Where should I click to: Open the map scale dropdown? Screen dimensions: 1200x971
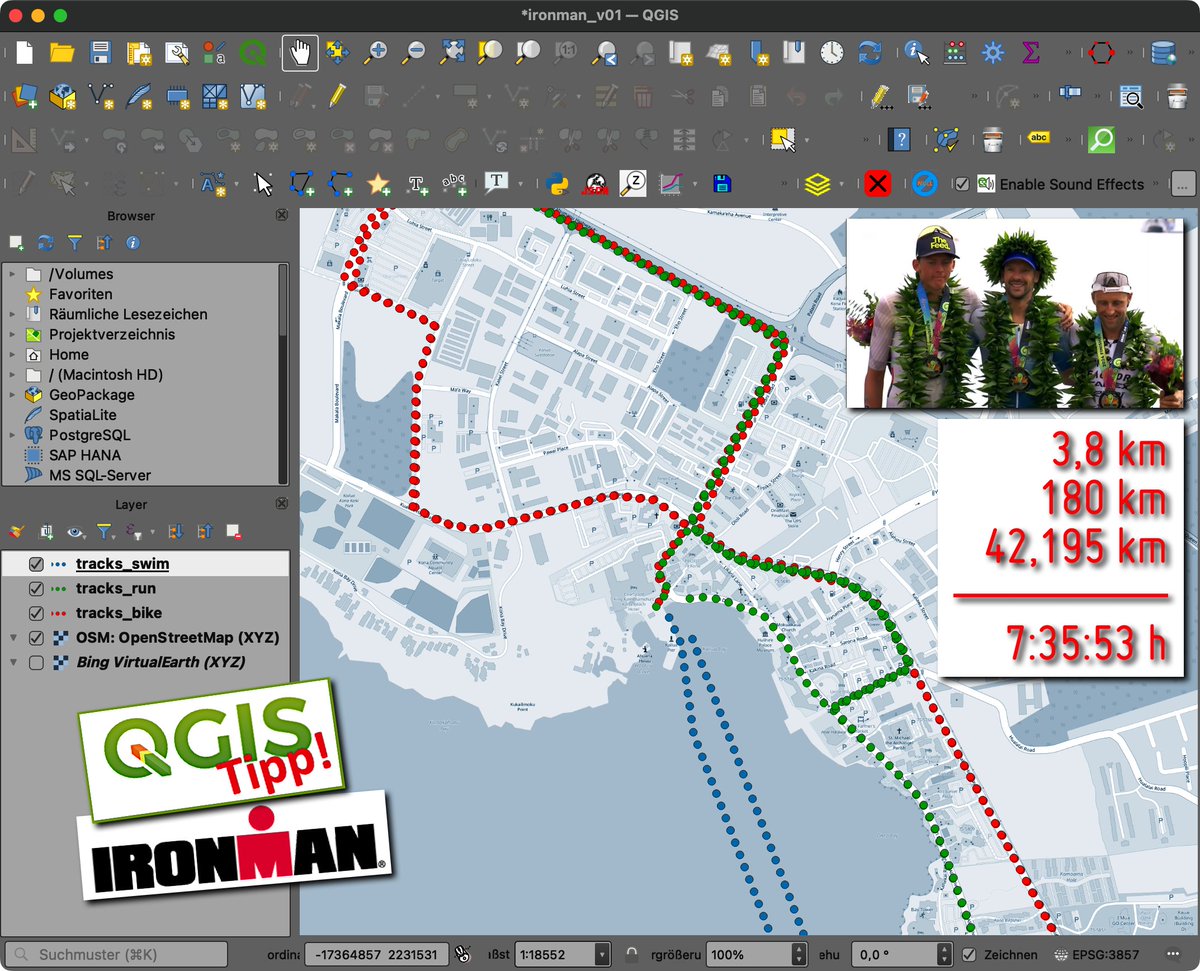[x=602, y=954]
